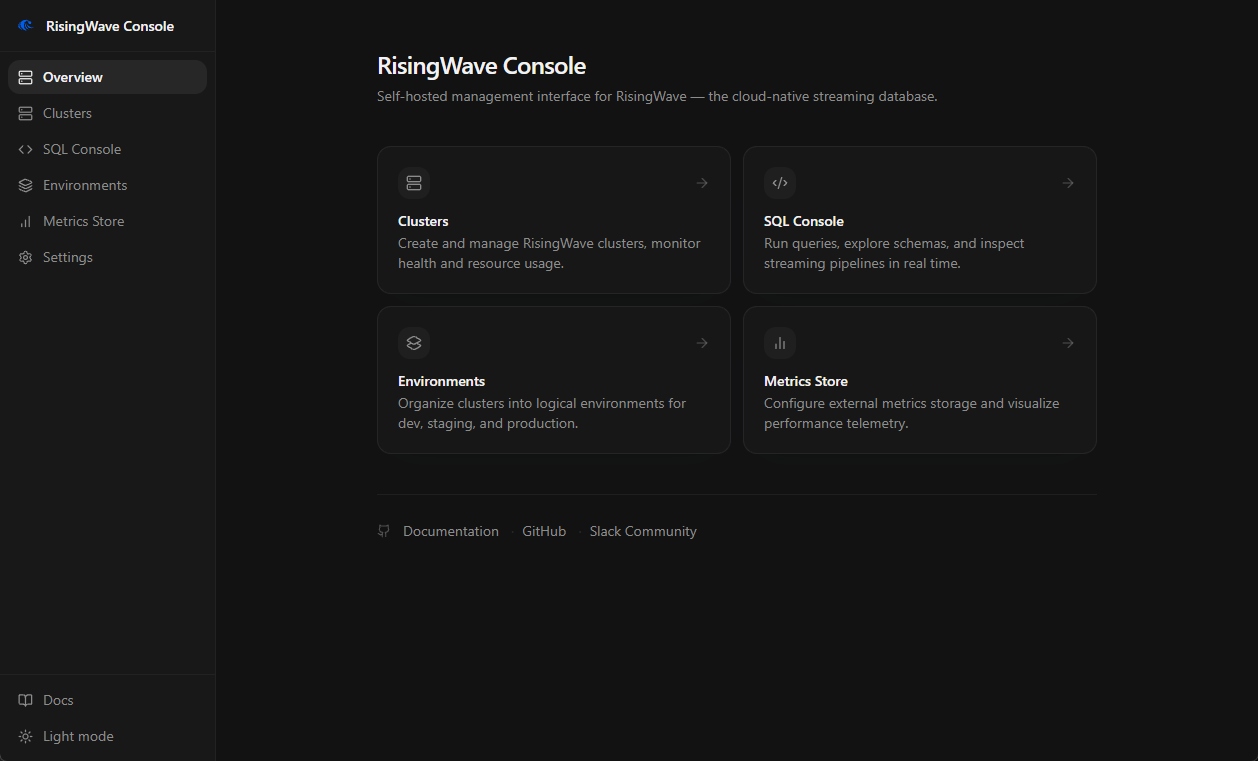The height and width of the screenshot is (761, 1258).
Task: Click the 'RisingWave Console' page heading
Action: tap(481, 66)
